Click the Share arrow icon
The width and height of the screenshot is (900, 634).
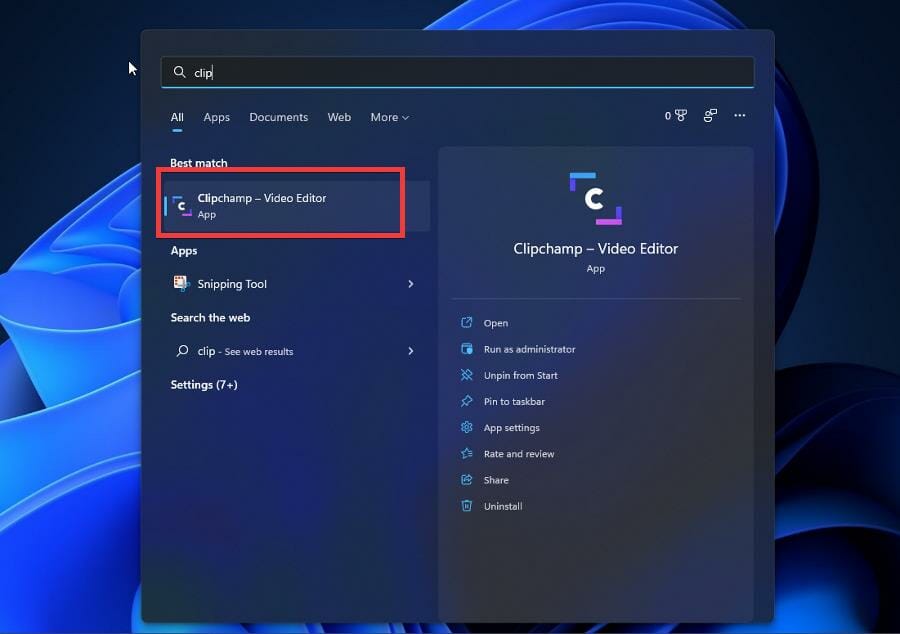tap(467, 480)
